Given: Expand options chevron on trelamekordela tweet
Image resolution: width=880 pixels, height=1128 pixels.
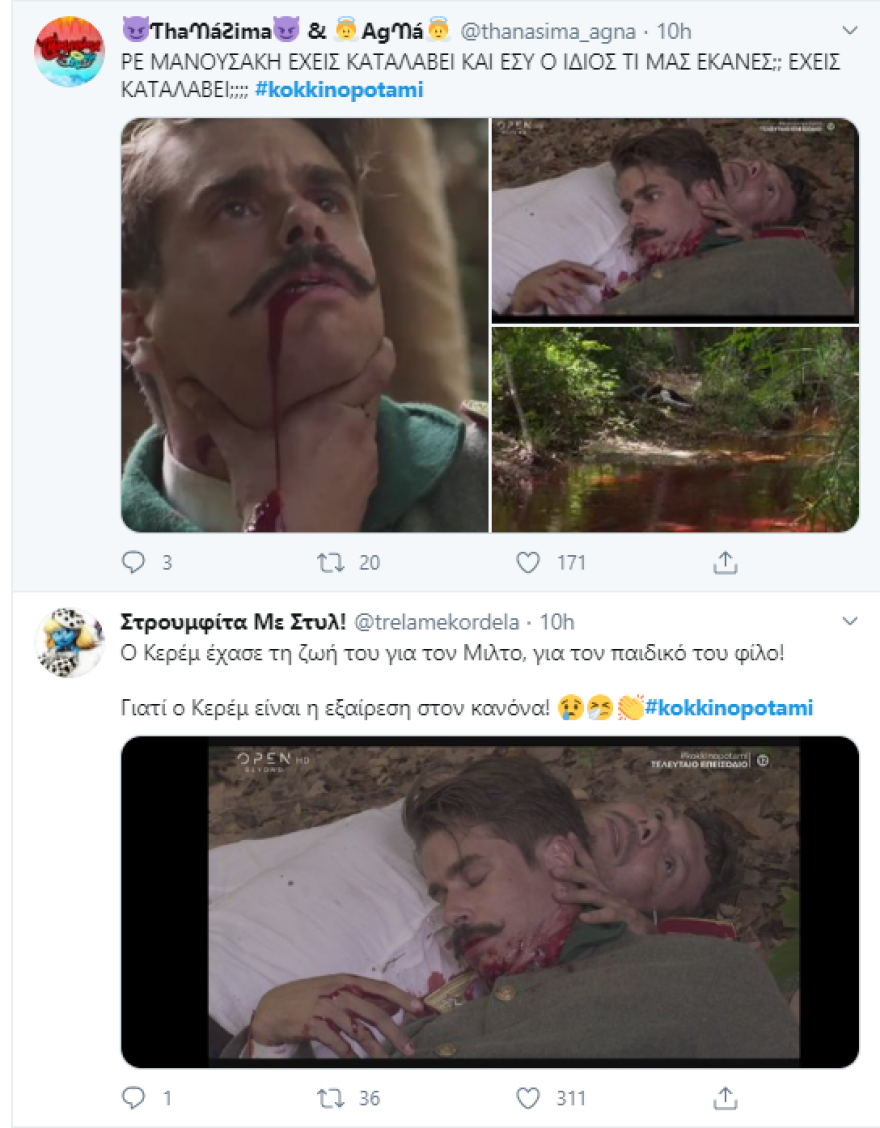Looking at the screenshot, I should pyautogui.click(x=850, y=622).
